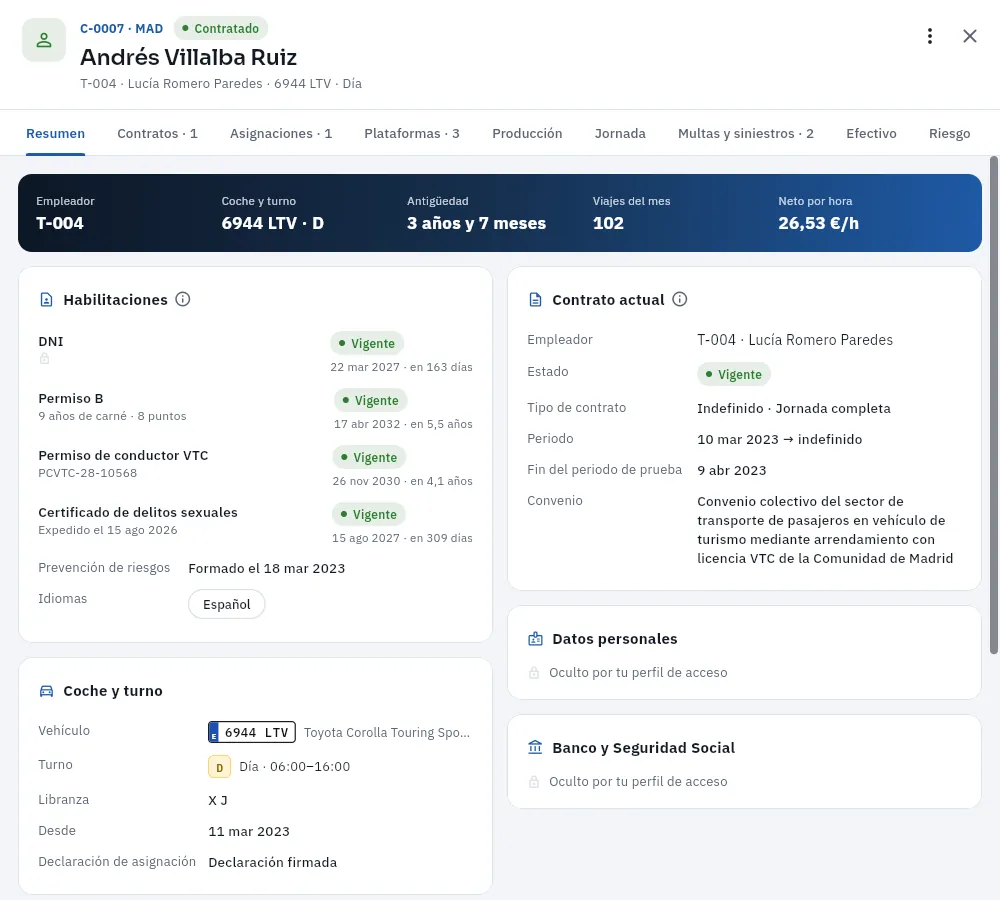The width and height of the screenshot is (1000, 900).
Task: Switch to the Contratos · 1 tab
Action: coord(158,133)
